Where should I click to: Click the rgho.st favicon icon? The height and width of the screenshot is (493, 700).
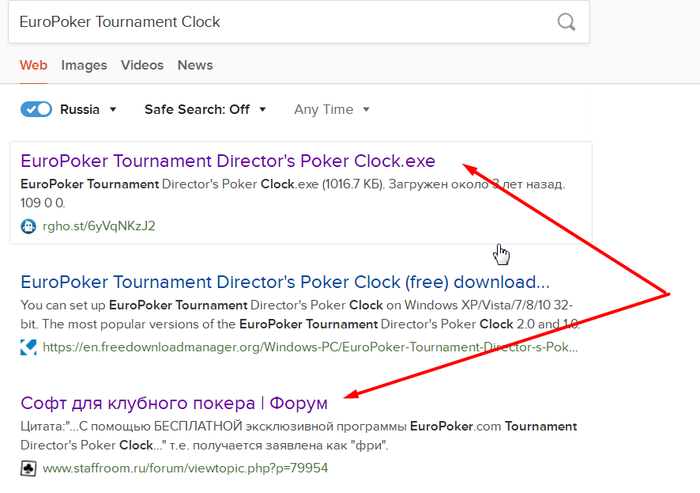click(x=29, y=226)
